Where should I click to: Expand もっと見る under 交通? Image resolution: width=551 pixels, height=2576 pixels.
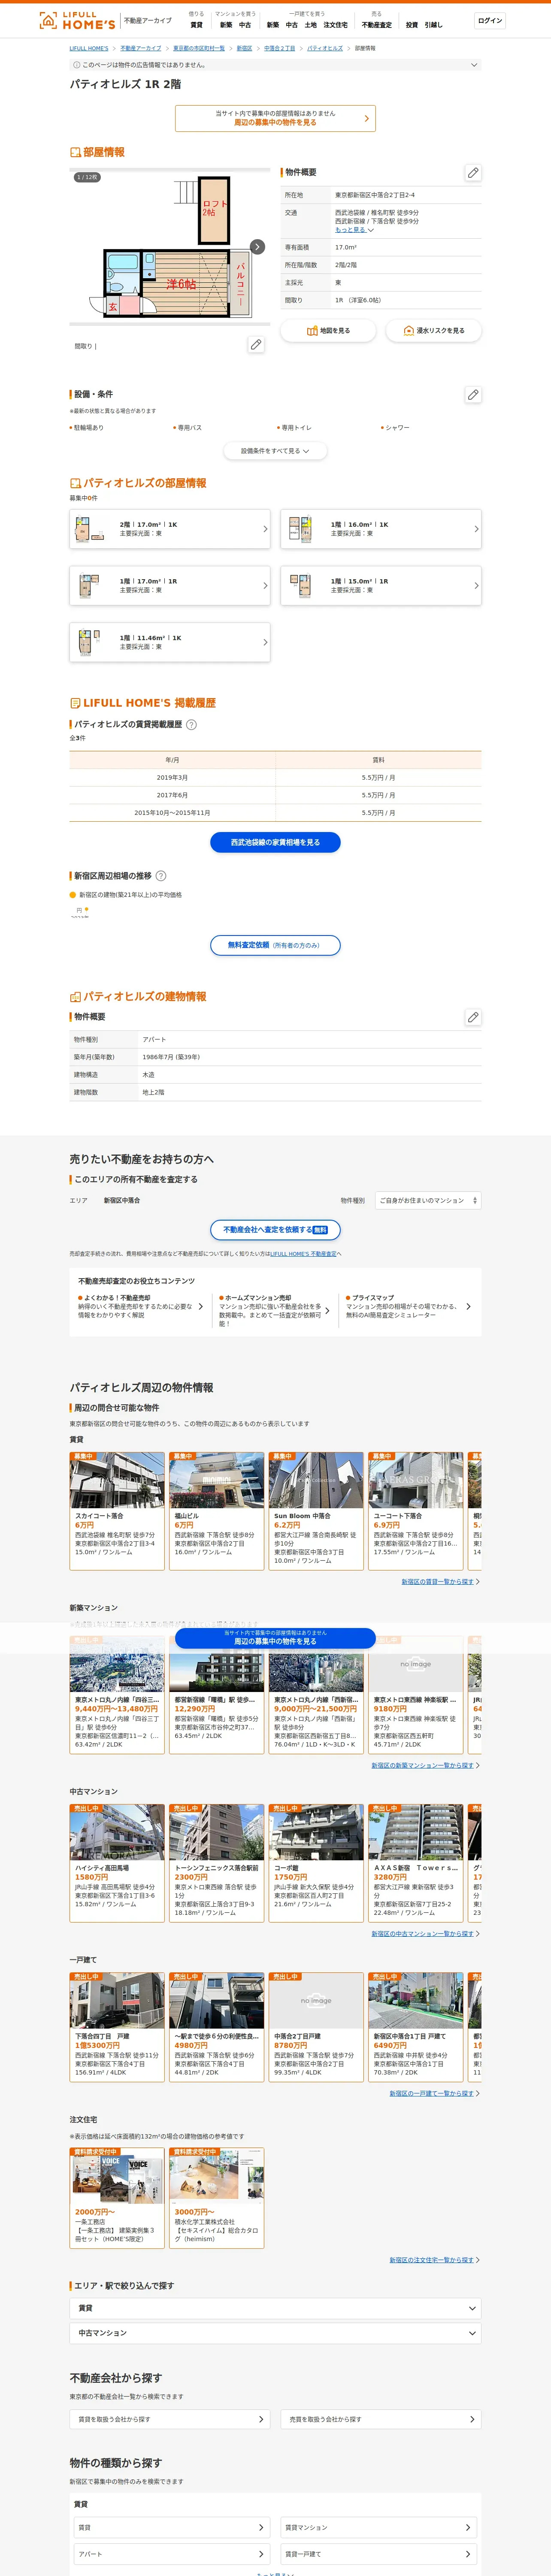pos(354,230)
